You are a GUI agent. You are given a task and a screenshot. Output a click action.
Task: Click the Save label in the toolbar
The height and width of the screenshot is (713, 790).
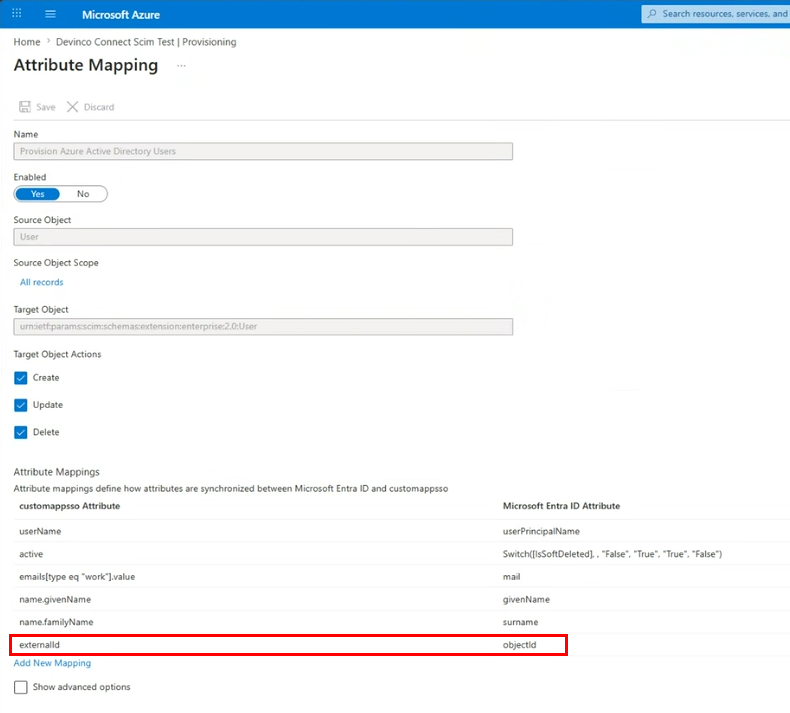(x=46, y=107)
